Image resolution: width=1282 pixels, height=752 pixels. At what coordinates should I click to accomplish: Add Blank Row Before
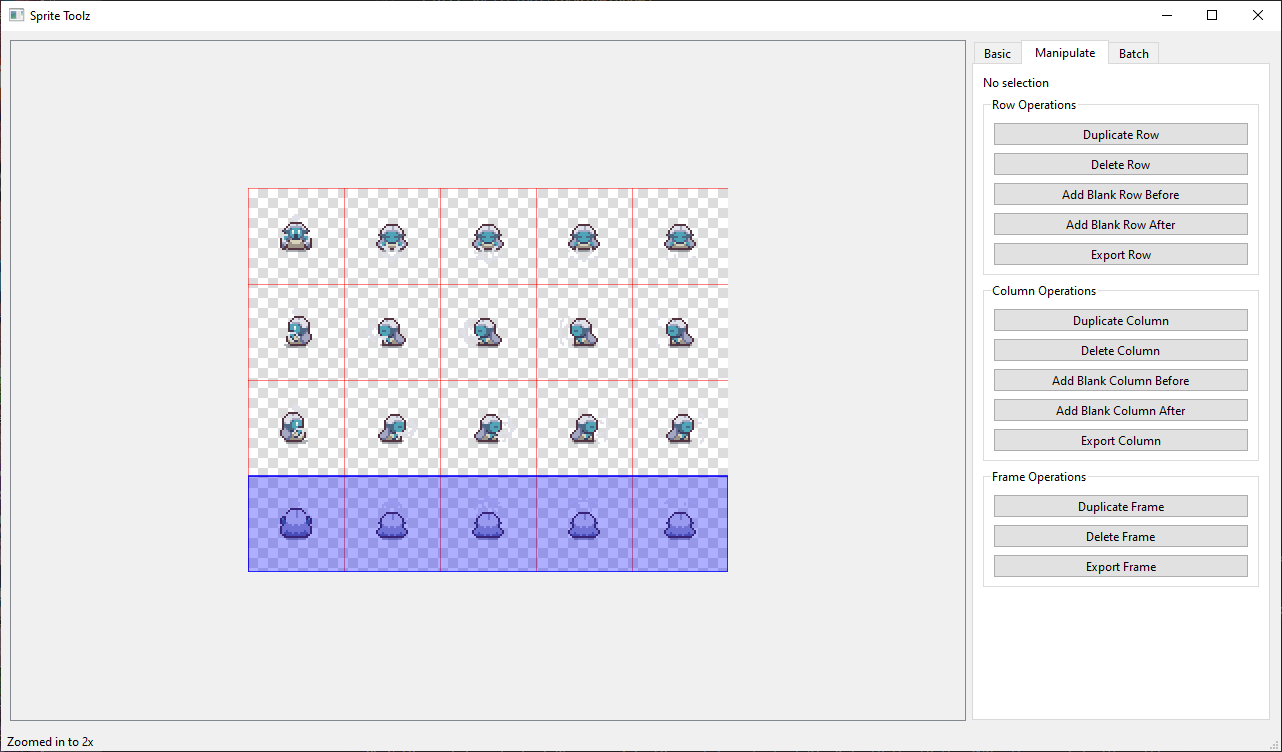[1120, 194]
